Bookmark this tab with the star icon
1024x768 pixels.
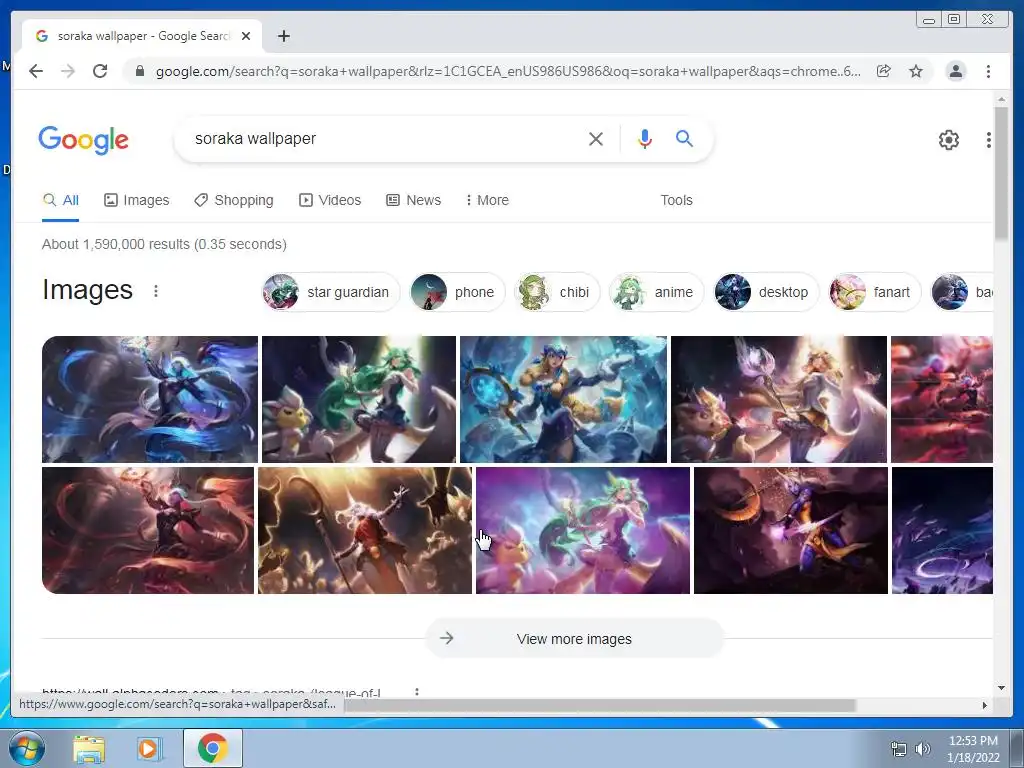click(916, 71)
